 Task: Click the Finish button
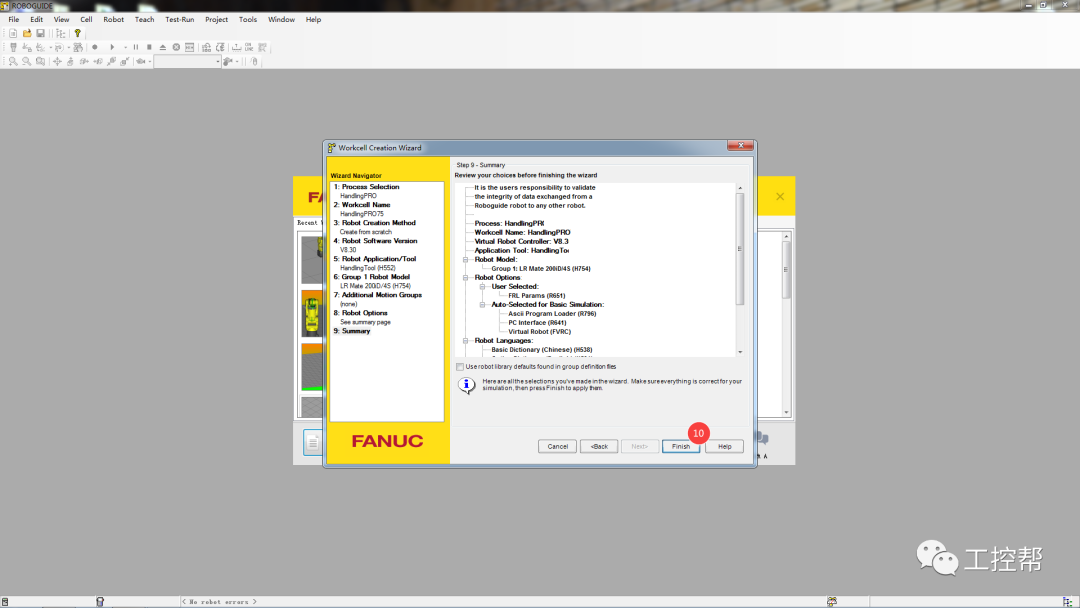(681, 446)
